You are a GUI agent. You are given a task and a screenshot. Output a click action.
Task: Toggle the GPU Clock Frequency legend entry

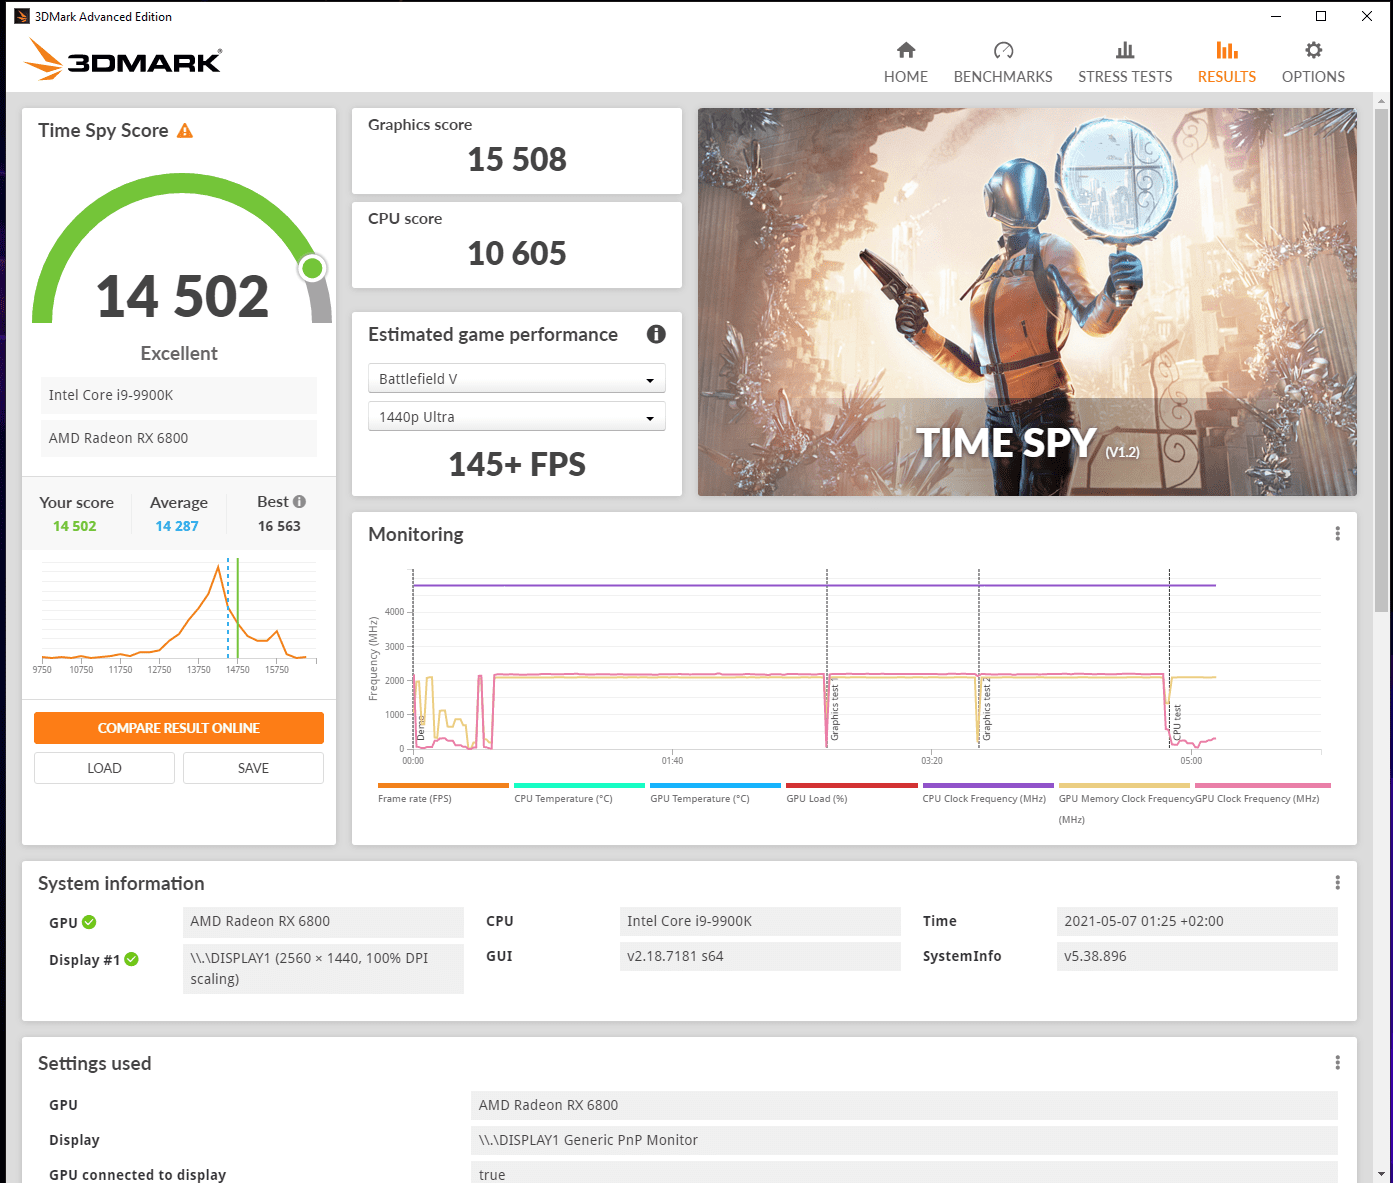tap(1263, 792)
